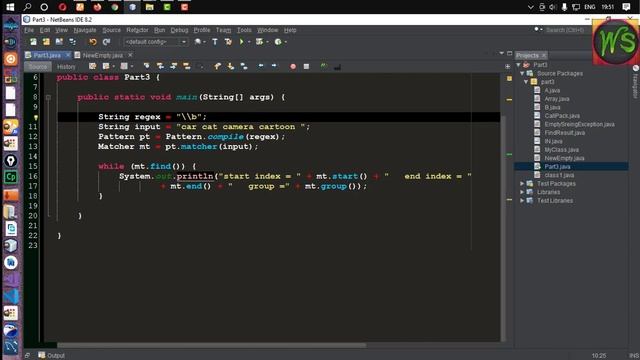Select MyClass.java in project tree
Viewport: 640px width, 360px height.
(562, 150)
